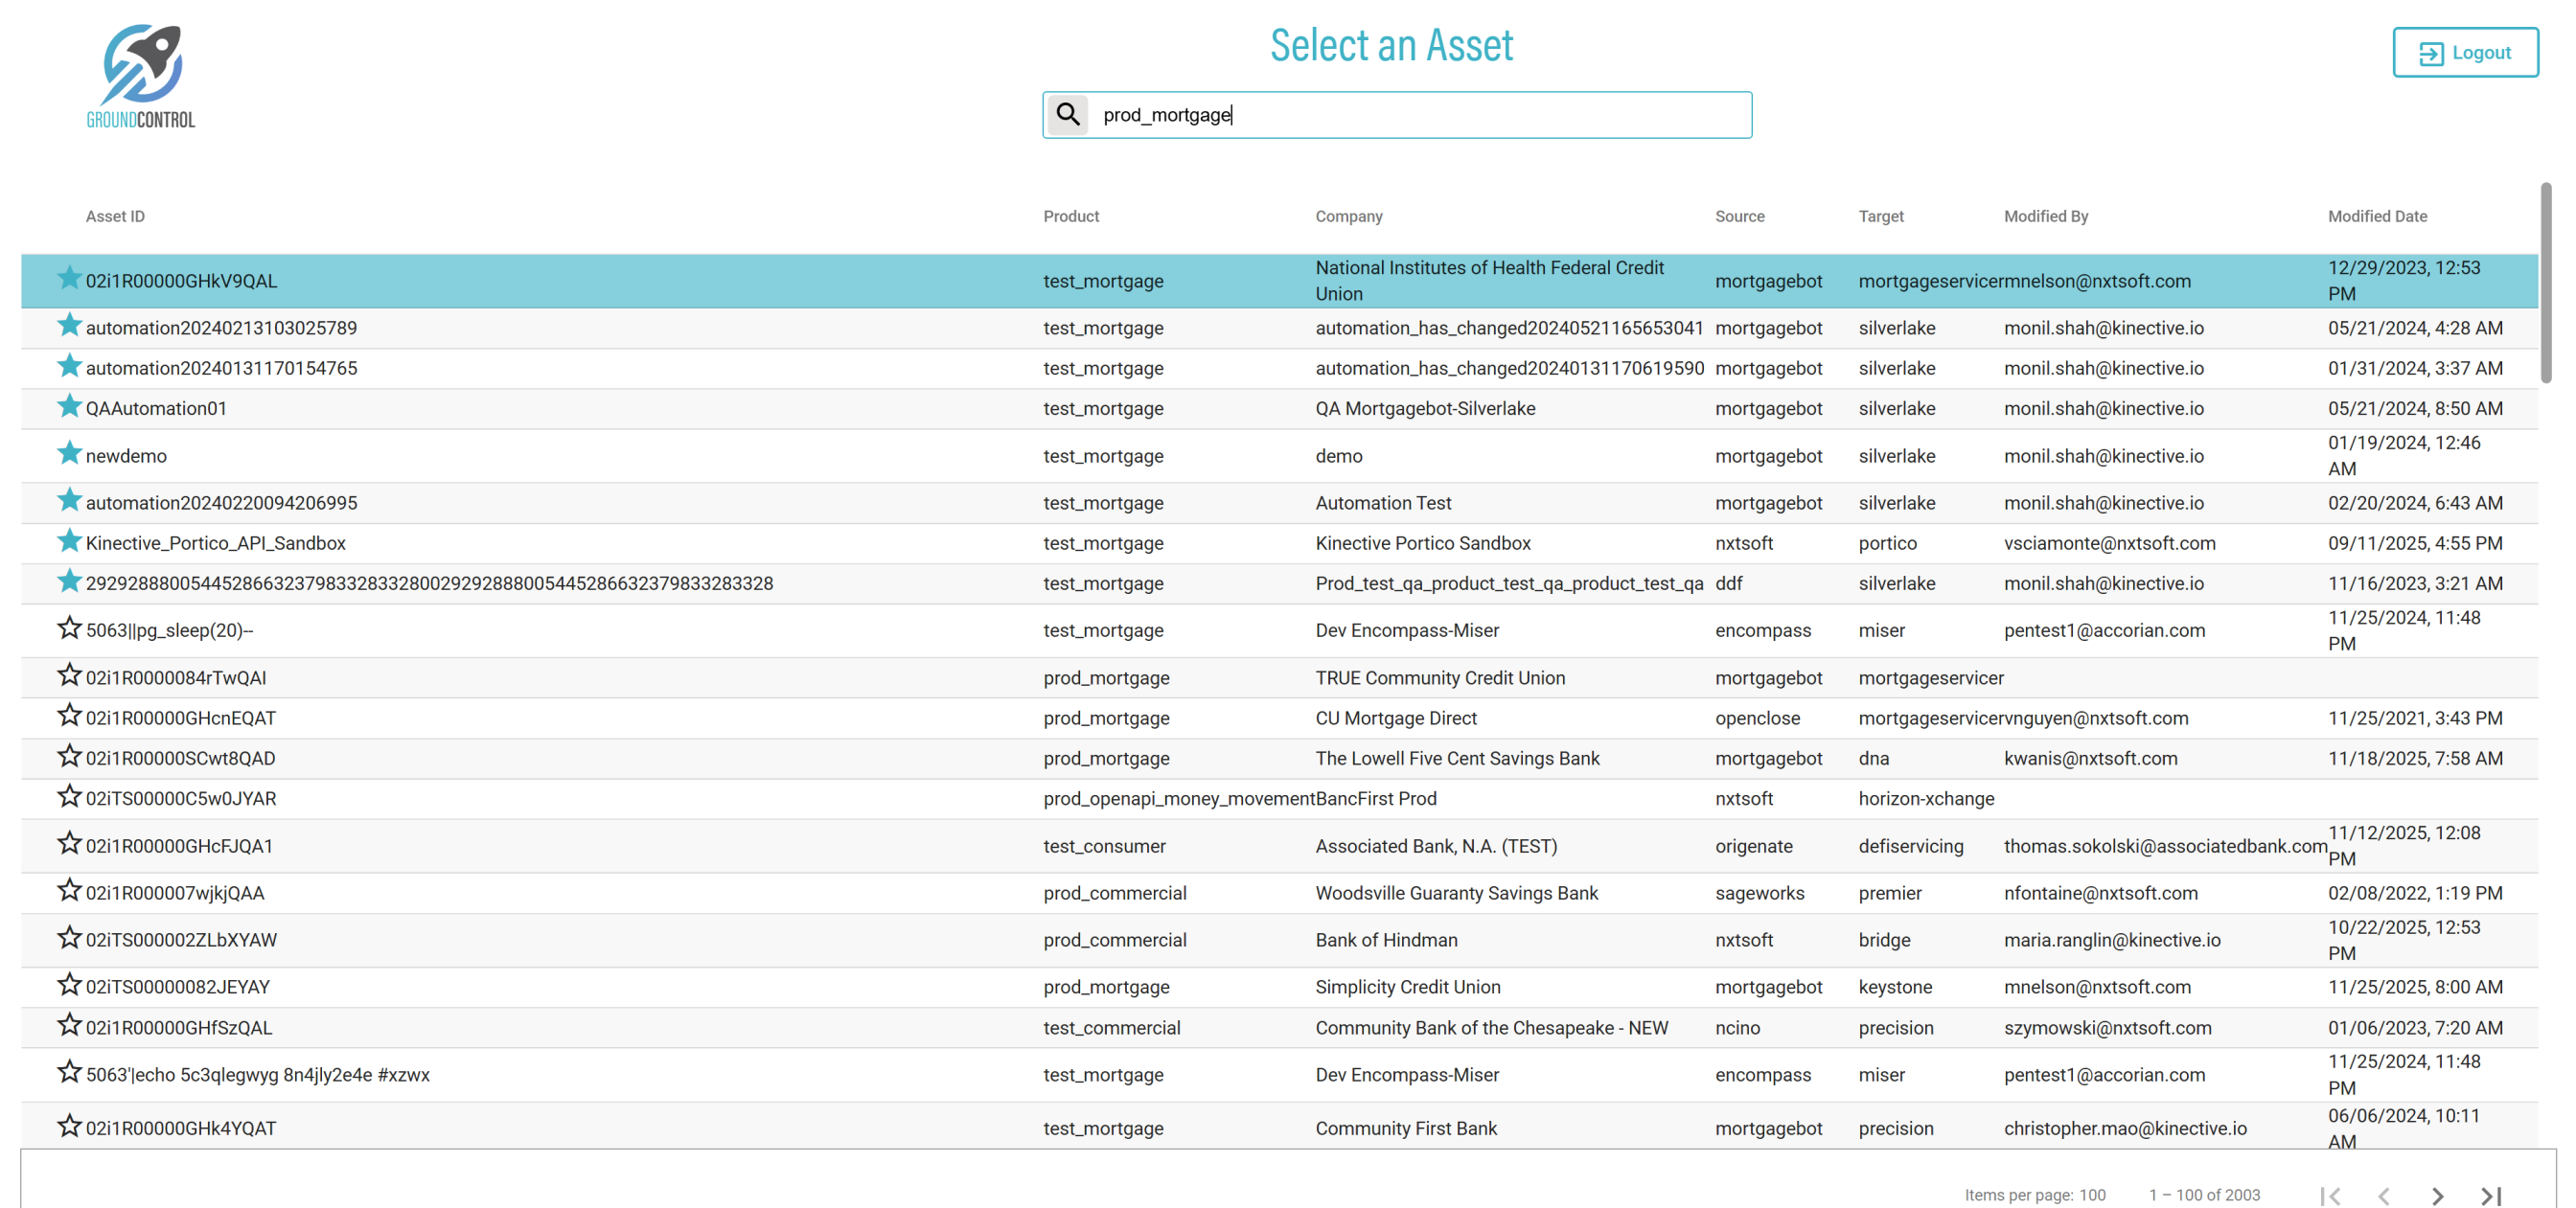Screen dimensions: 2576x1208
Task: Remove star from Kinective_Portico_API_Sandbox
Action: pos(68,541)
